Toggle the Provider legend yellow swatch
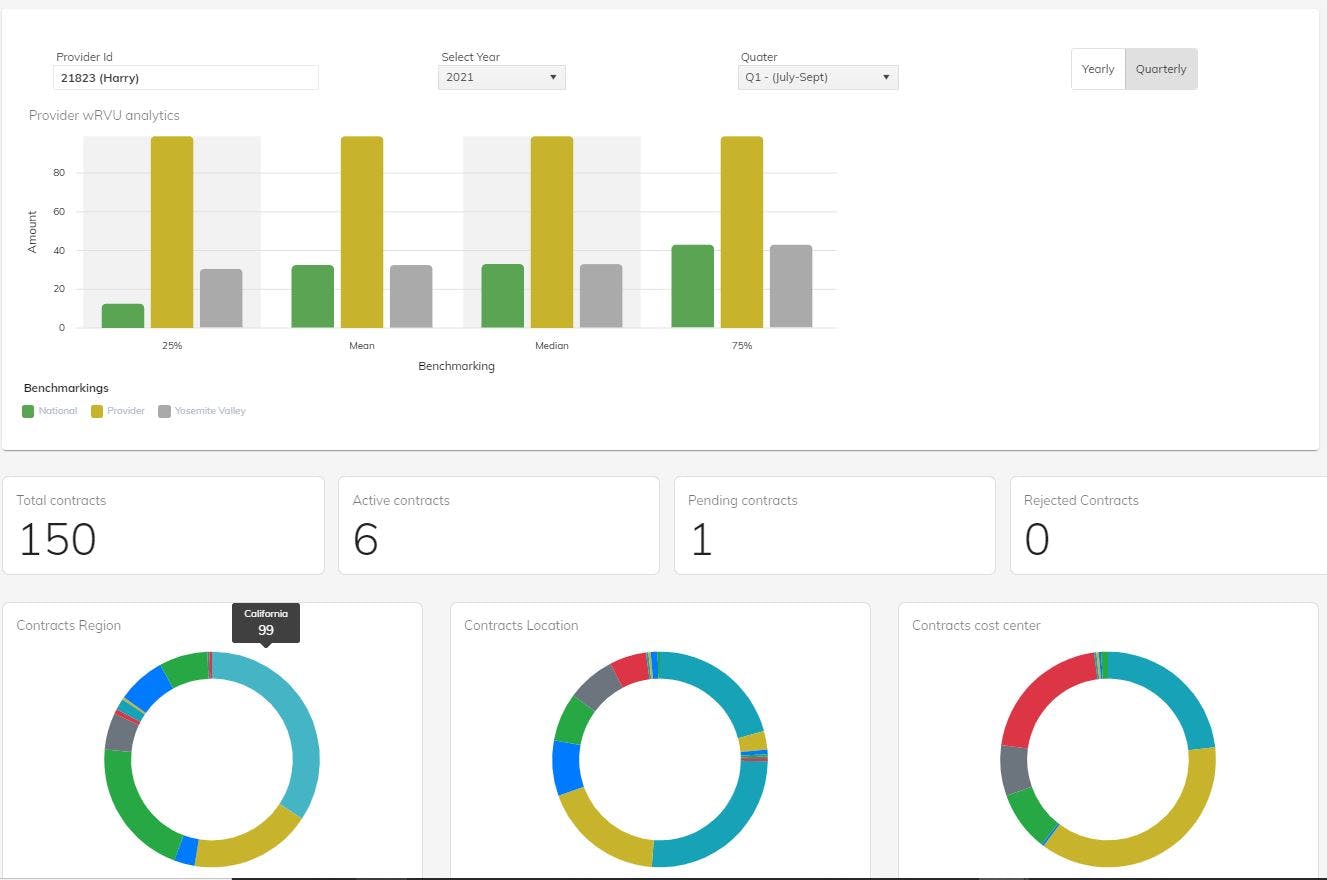The height and width of the screenshot is (880, 1327). [x=97, y=411]
